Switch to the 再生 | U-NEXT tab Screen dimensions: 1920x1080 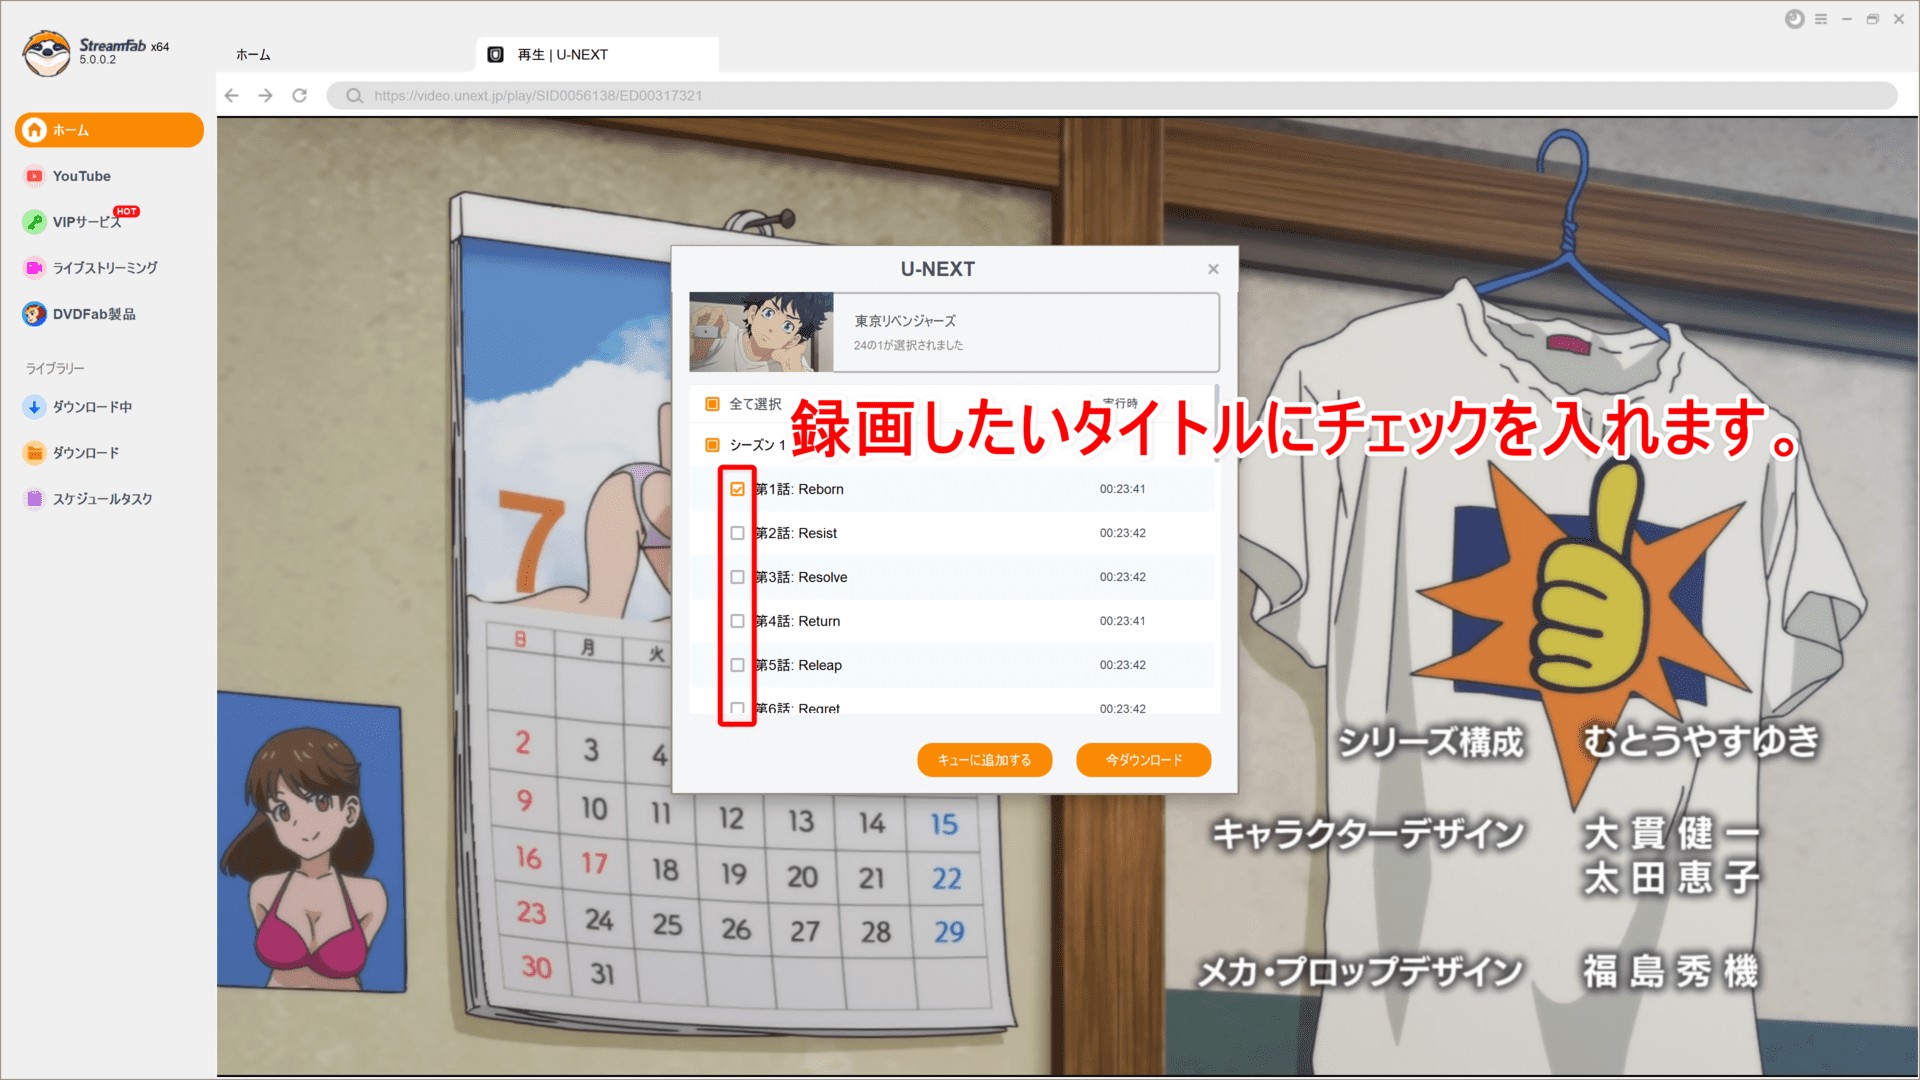(597, 55)
